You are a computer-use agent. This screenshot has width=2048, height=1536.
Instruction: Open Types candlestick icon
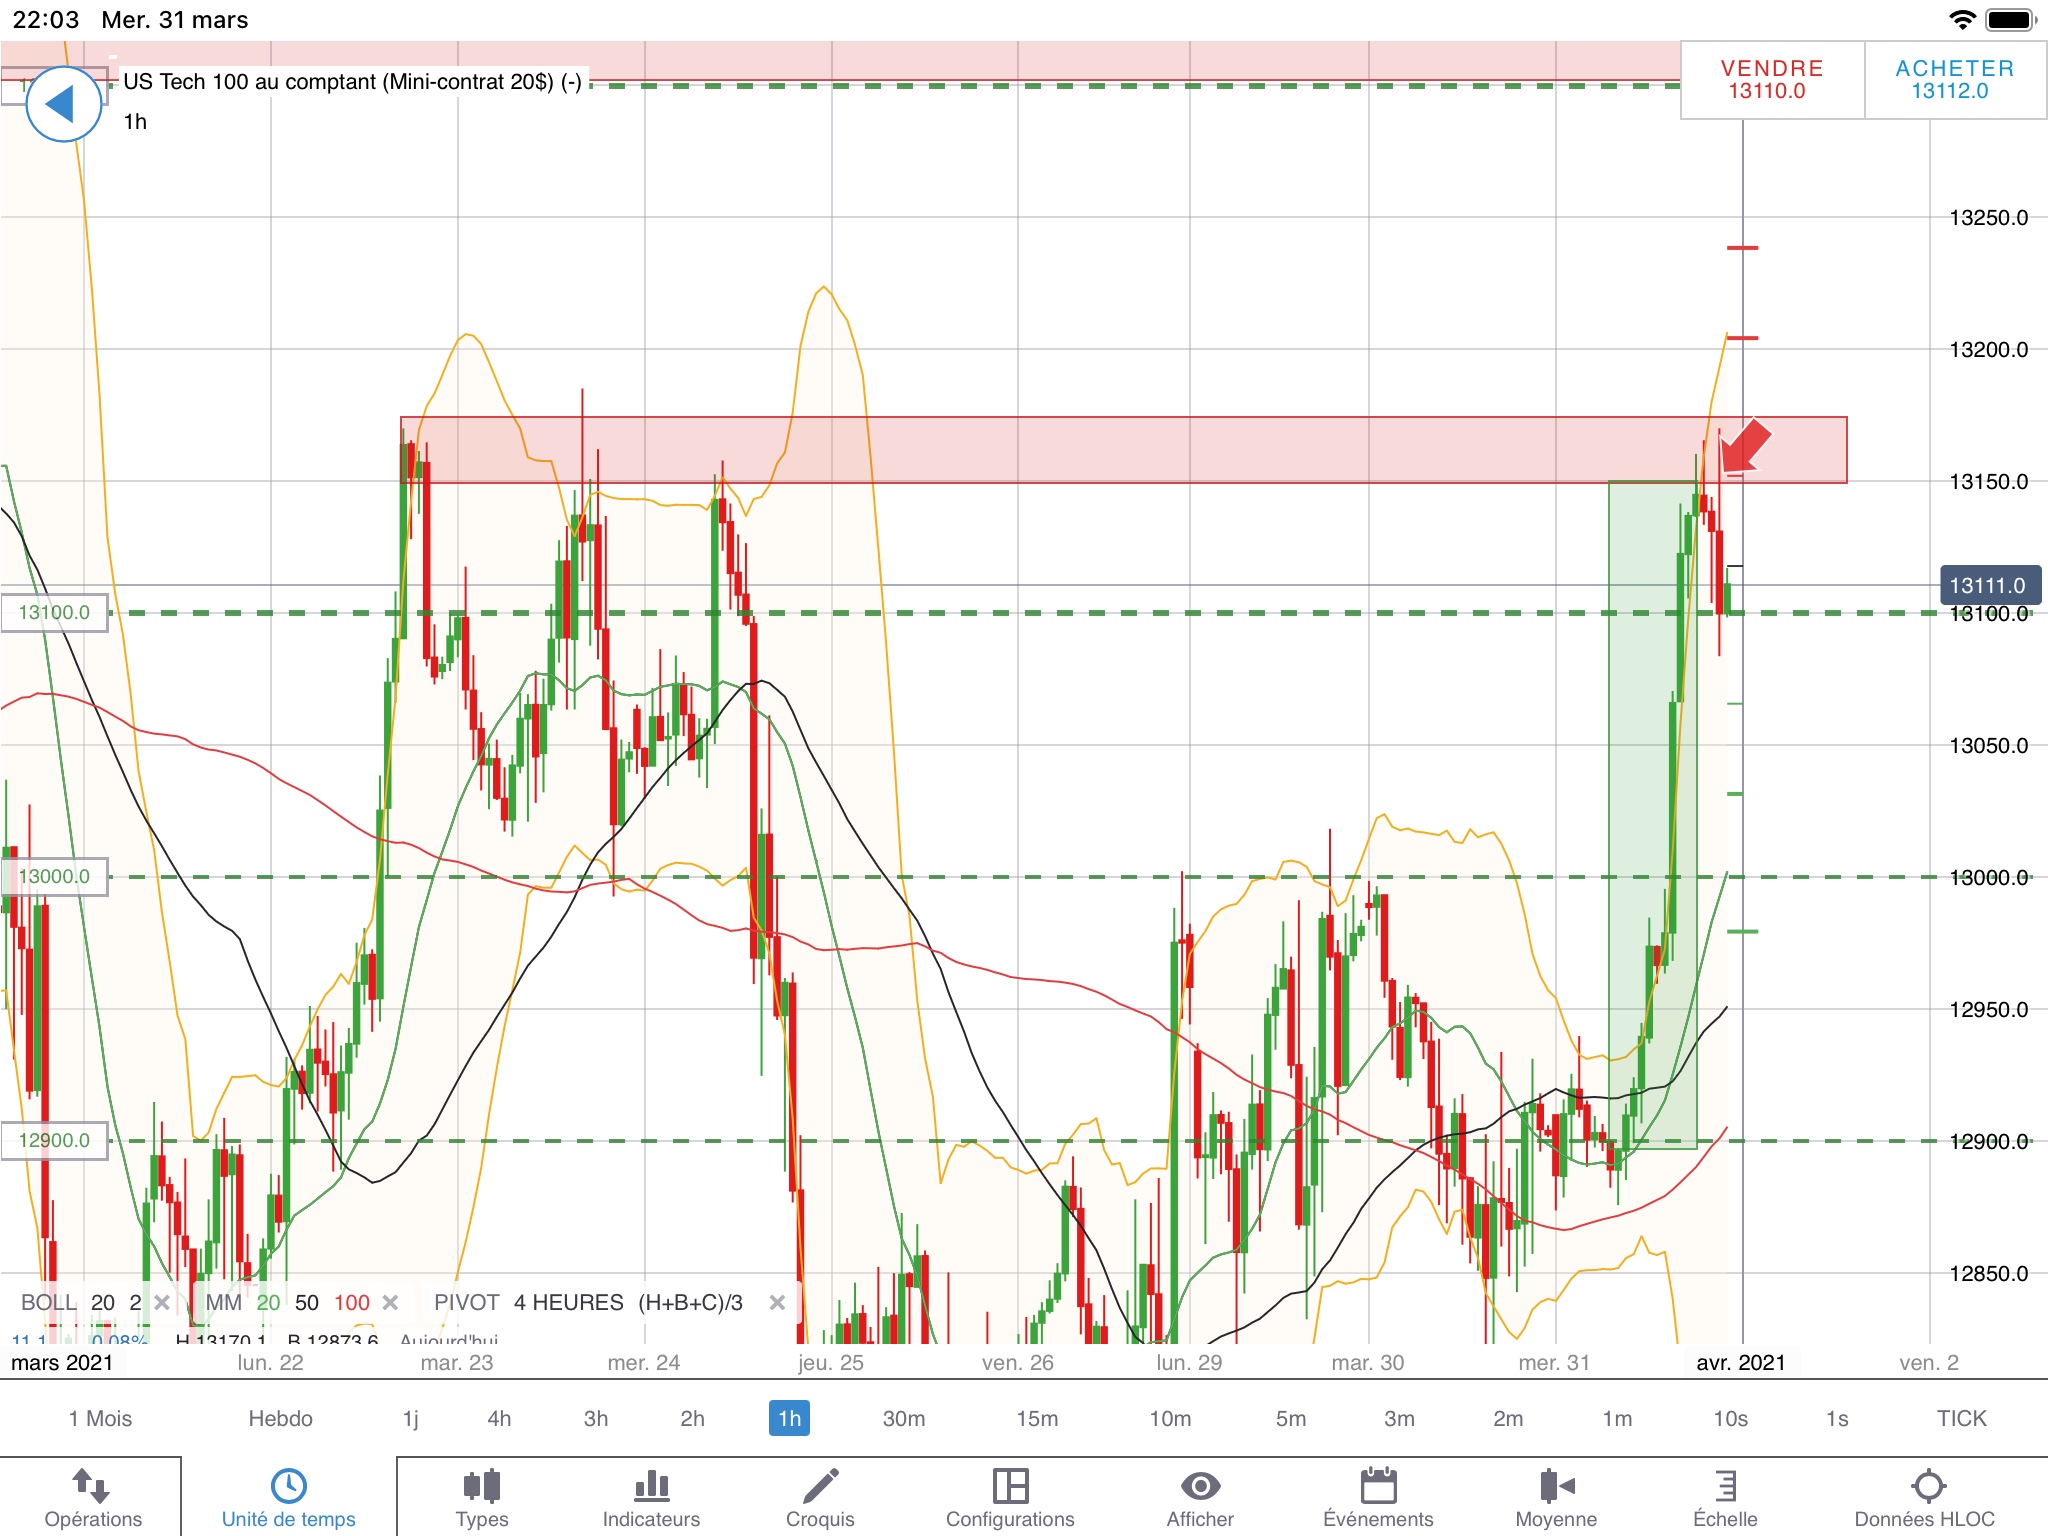[x=482, y=1486]
